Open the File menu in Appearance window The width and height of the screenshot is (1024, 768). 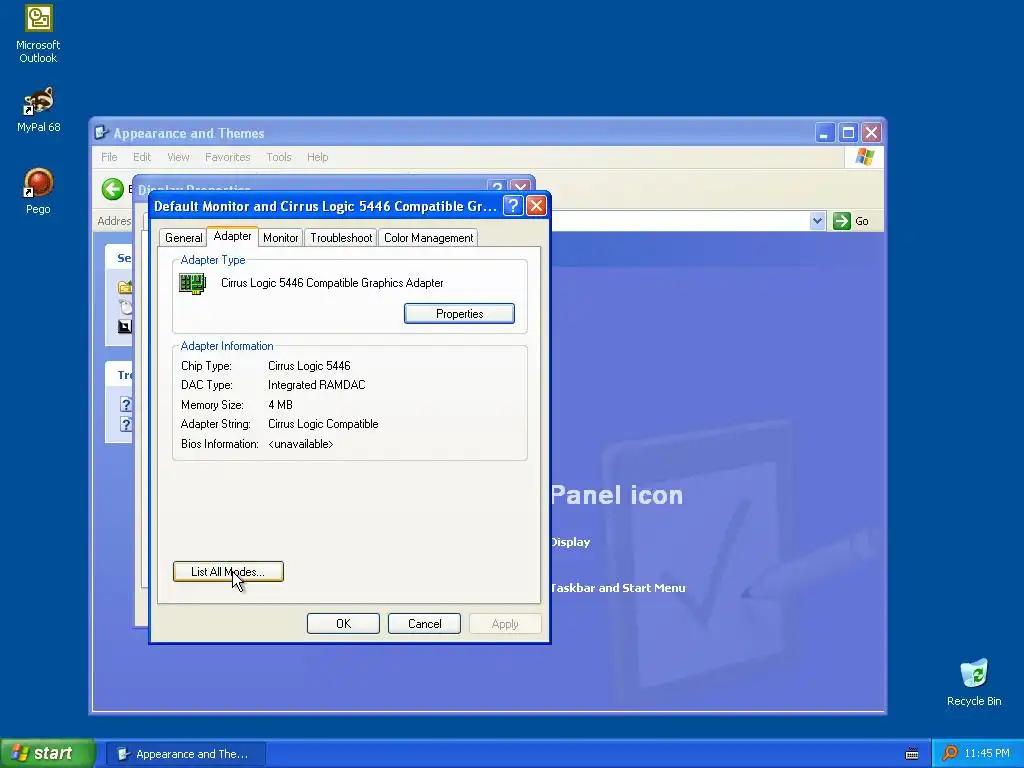click(x=109, y=157)
